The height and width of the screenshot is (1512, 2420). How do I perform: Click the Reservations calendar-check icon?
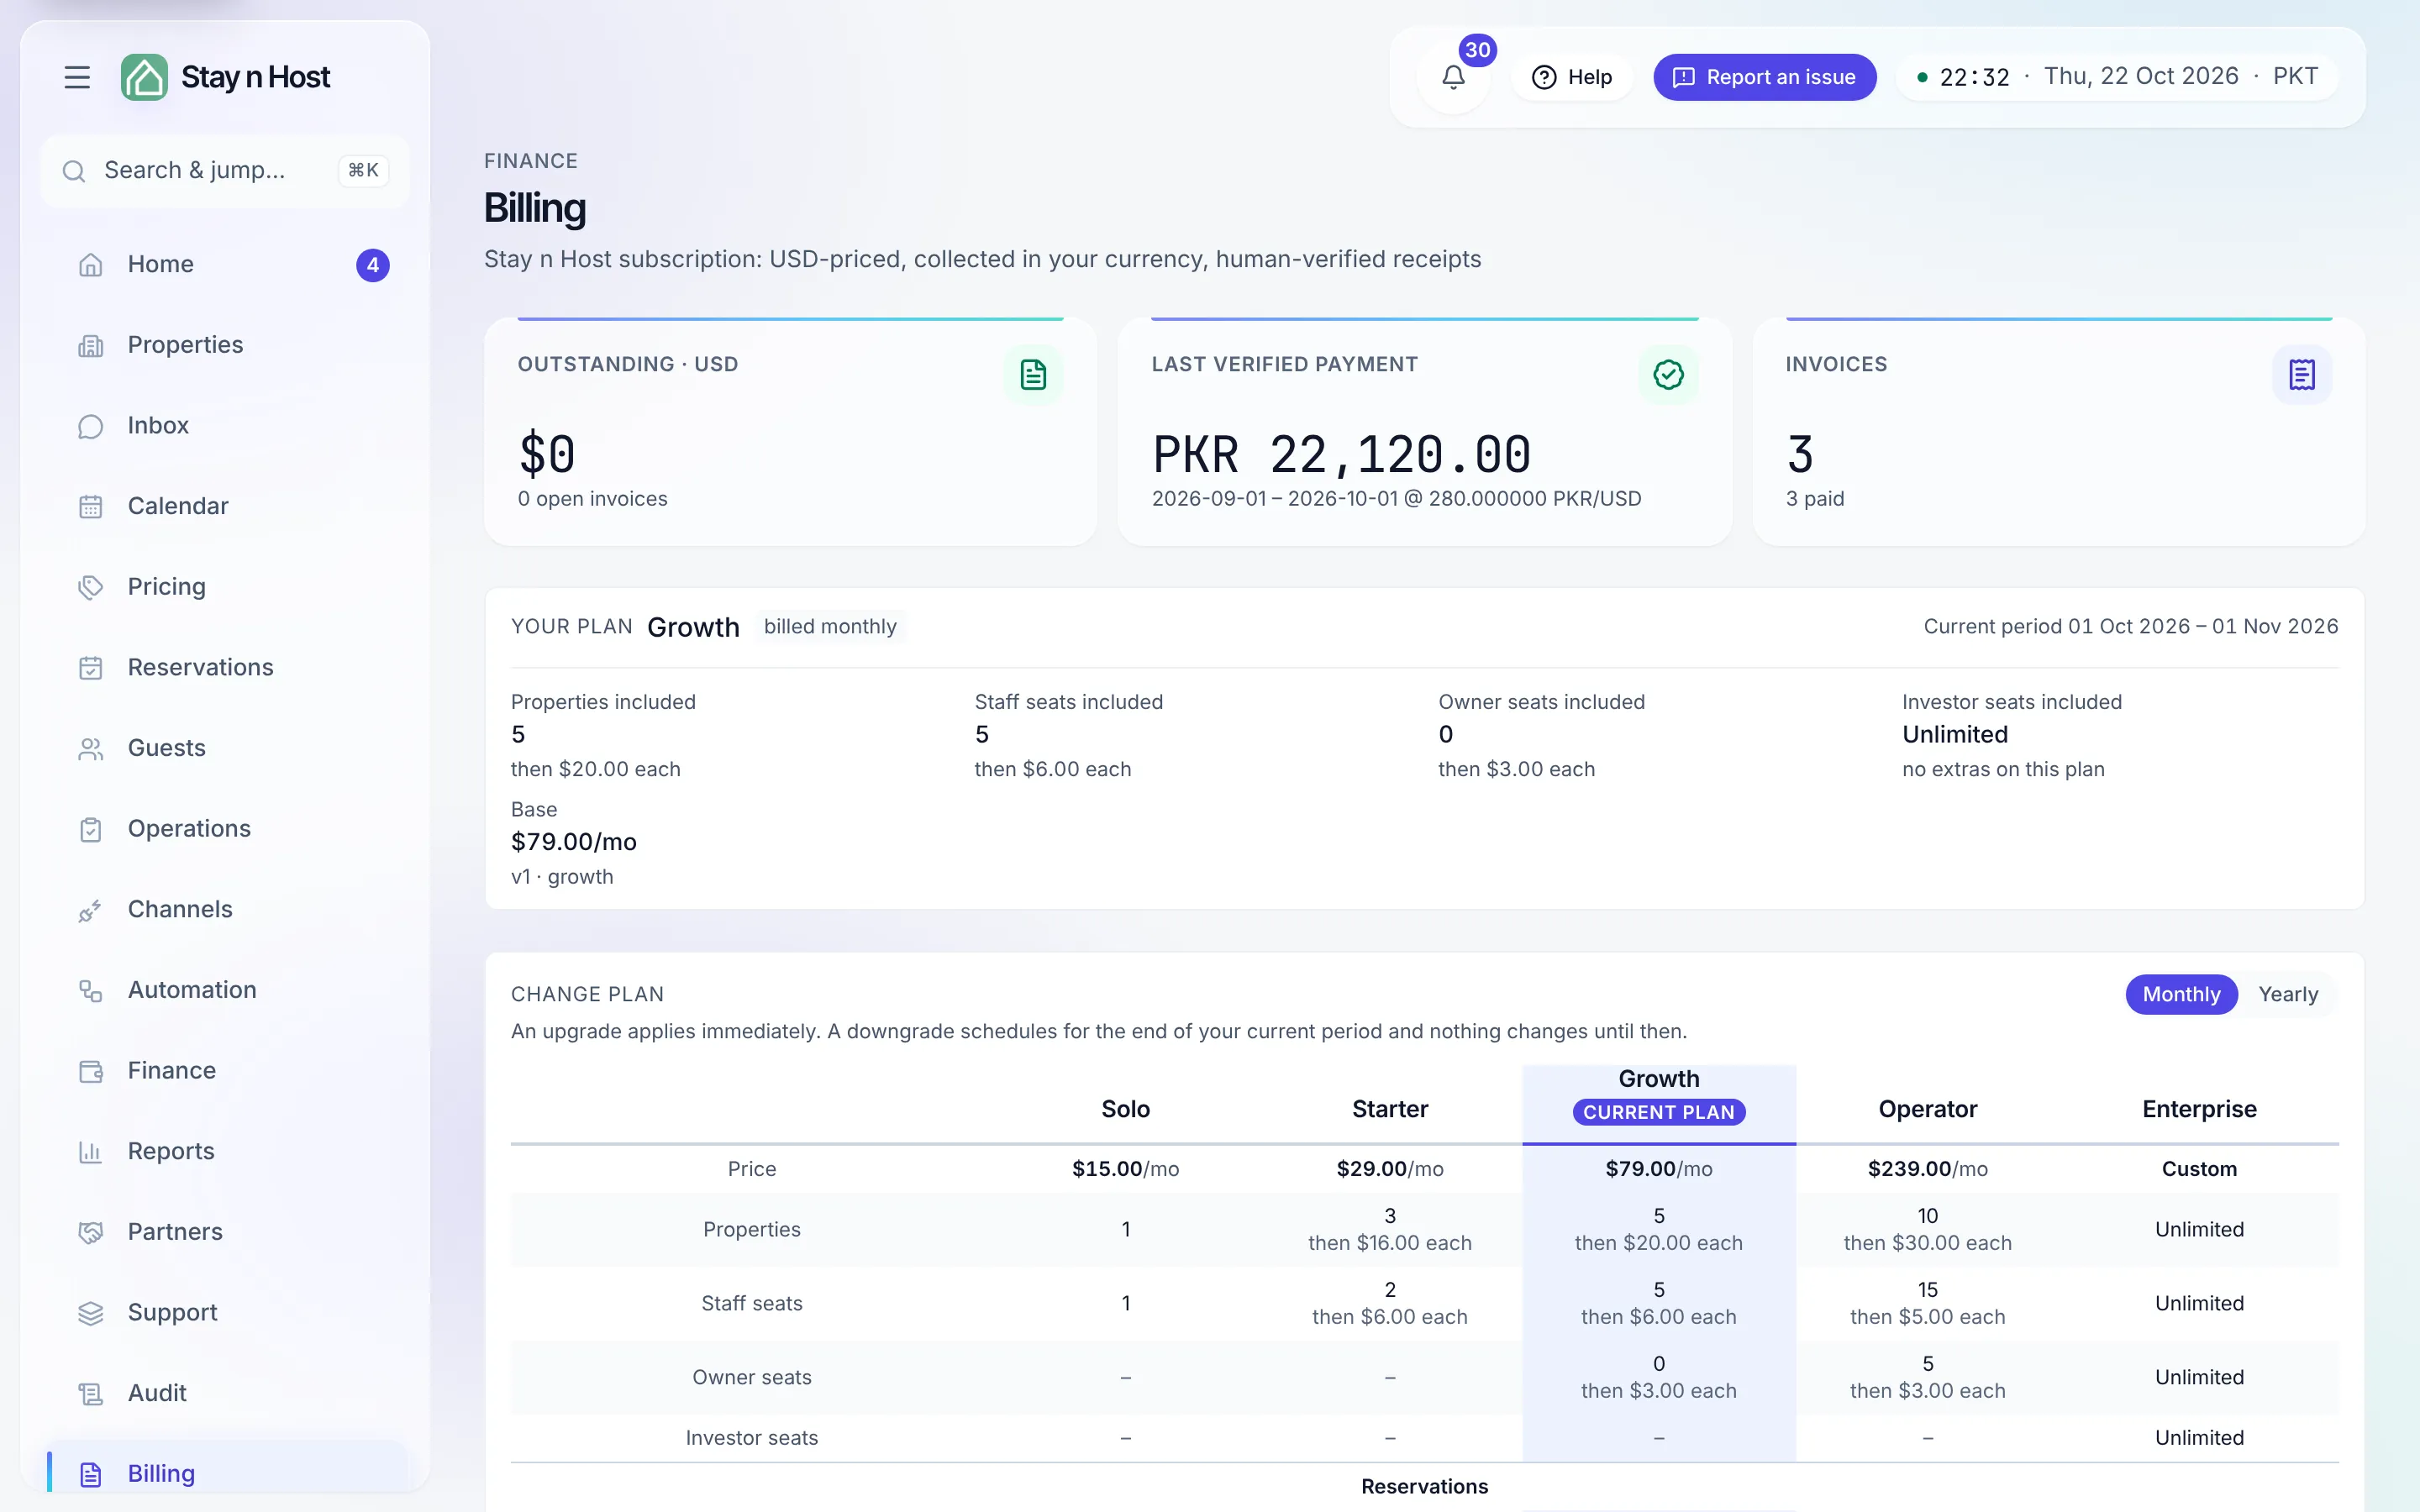(x=91, y=668)
